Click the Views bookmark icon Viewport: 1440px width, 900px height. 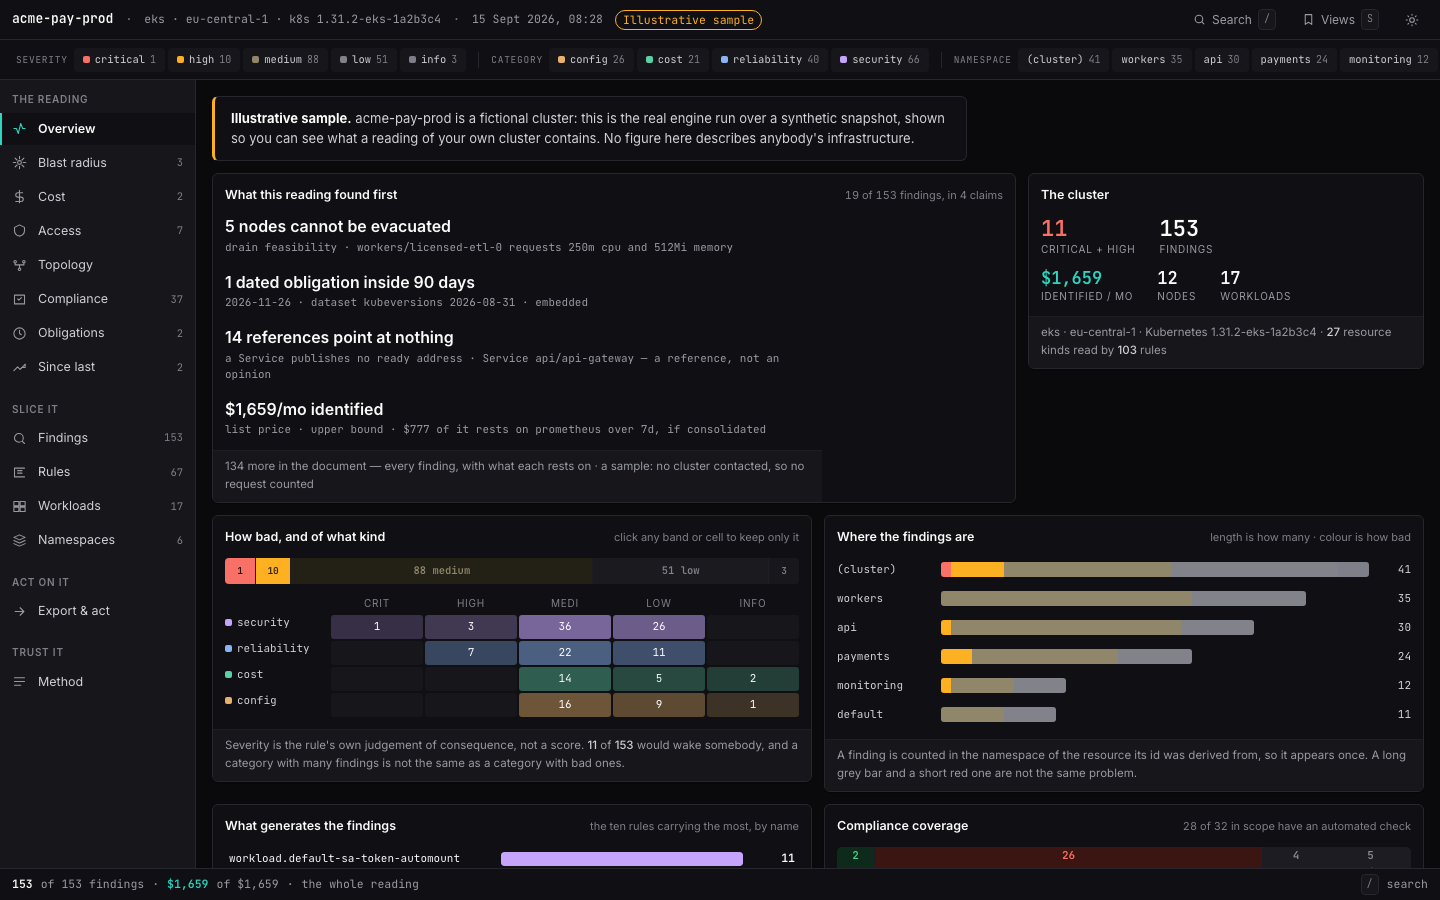(1308, 20)
